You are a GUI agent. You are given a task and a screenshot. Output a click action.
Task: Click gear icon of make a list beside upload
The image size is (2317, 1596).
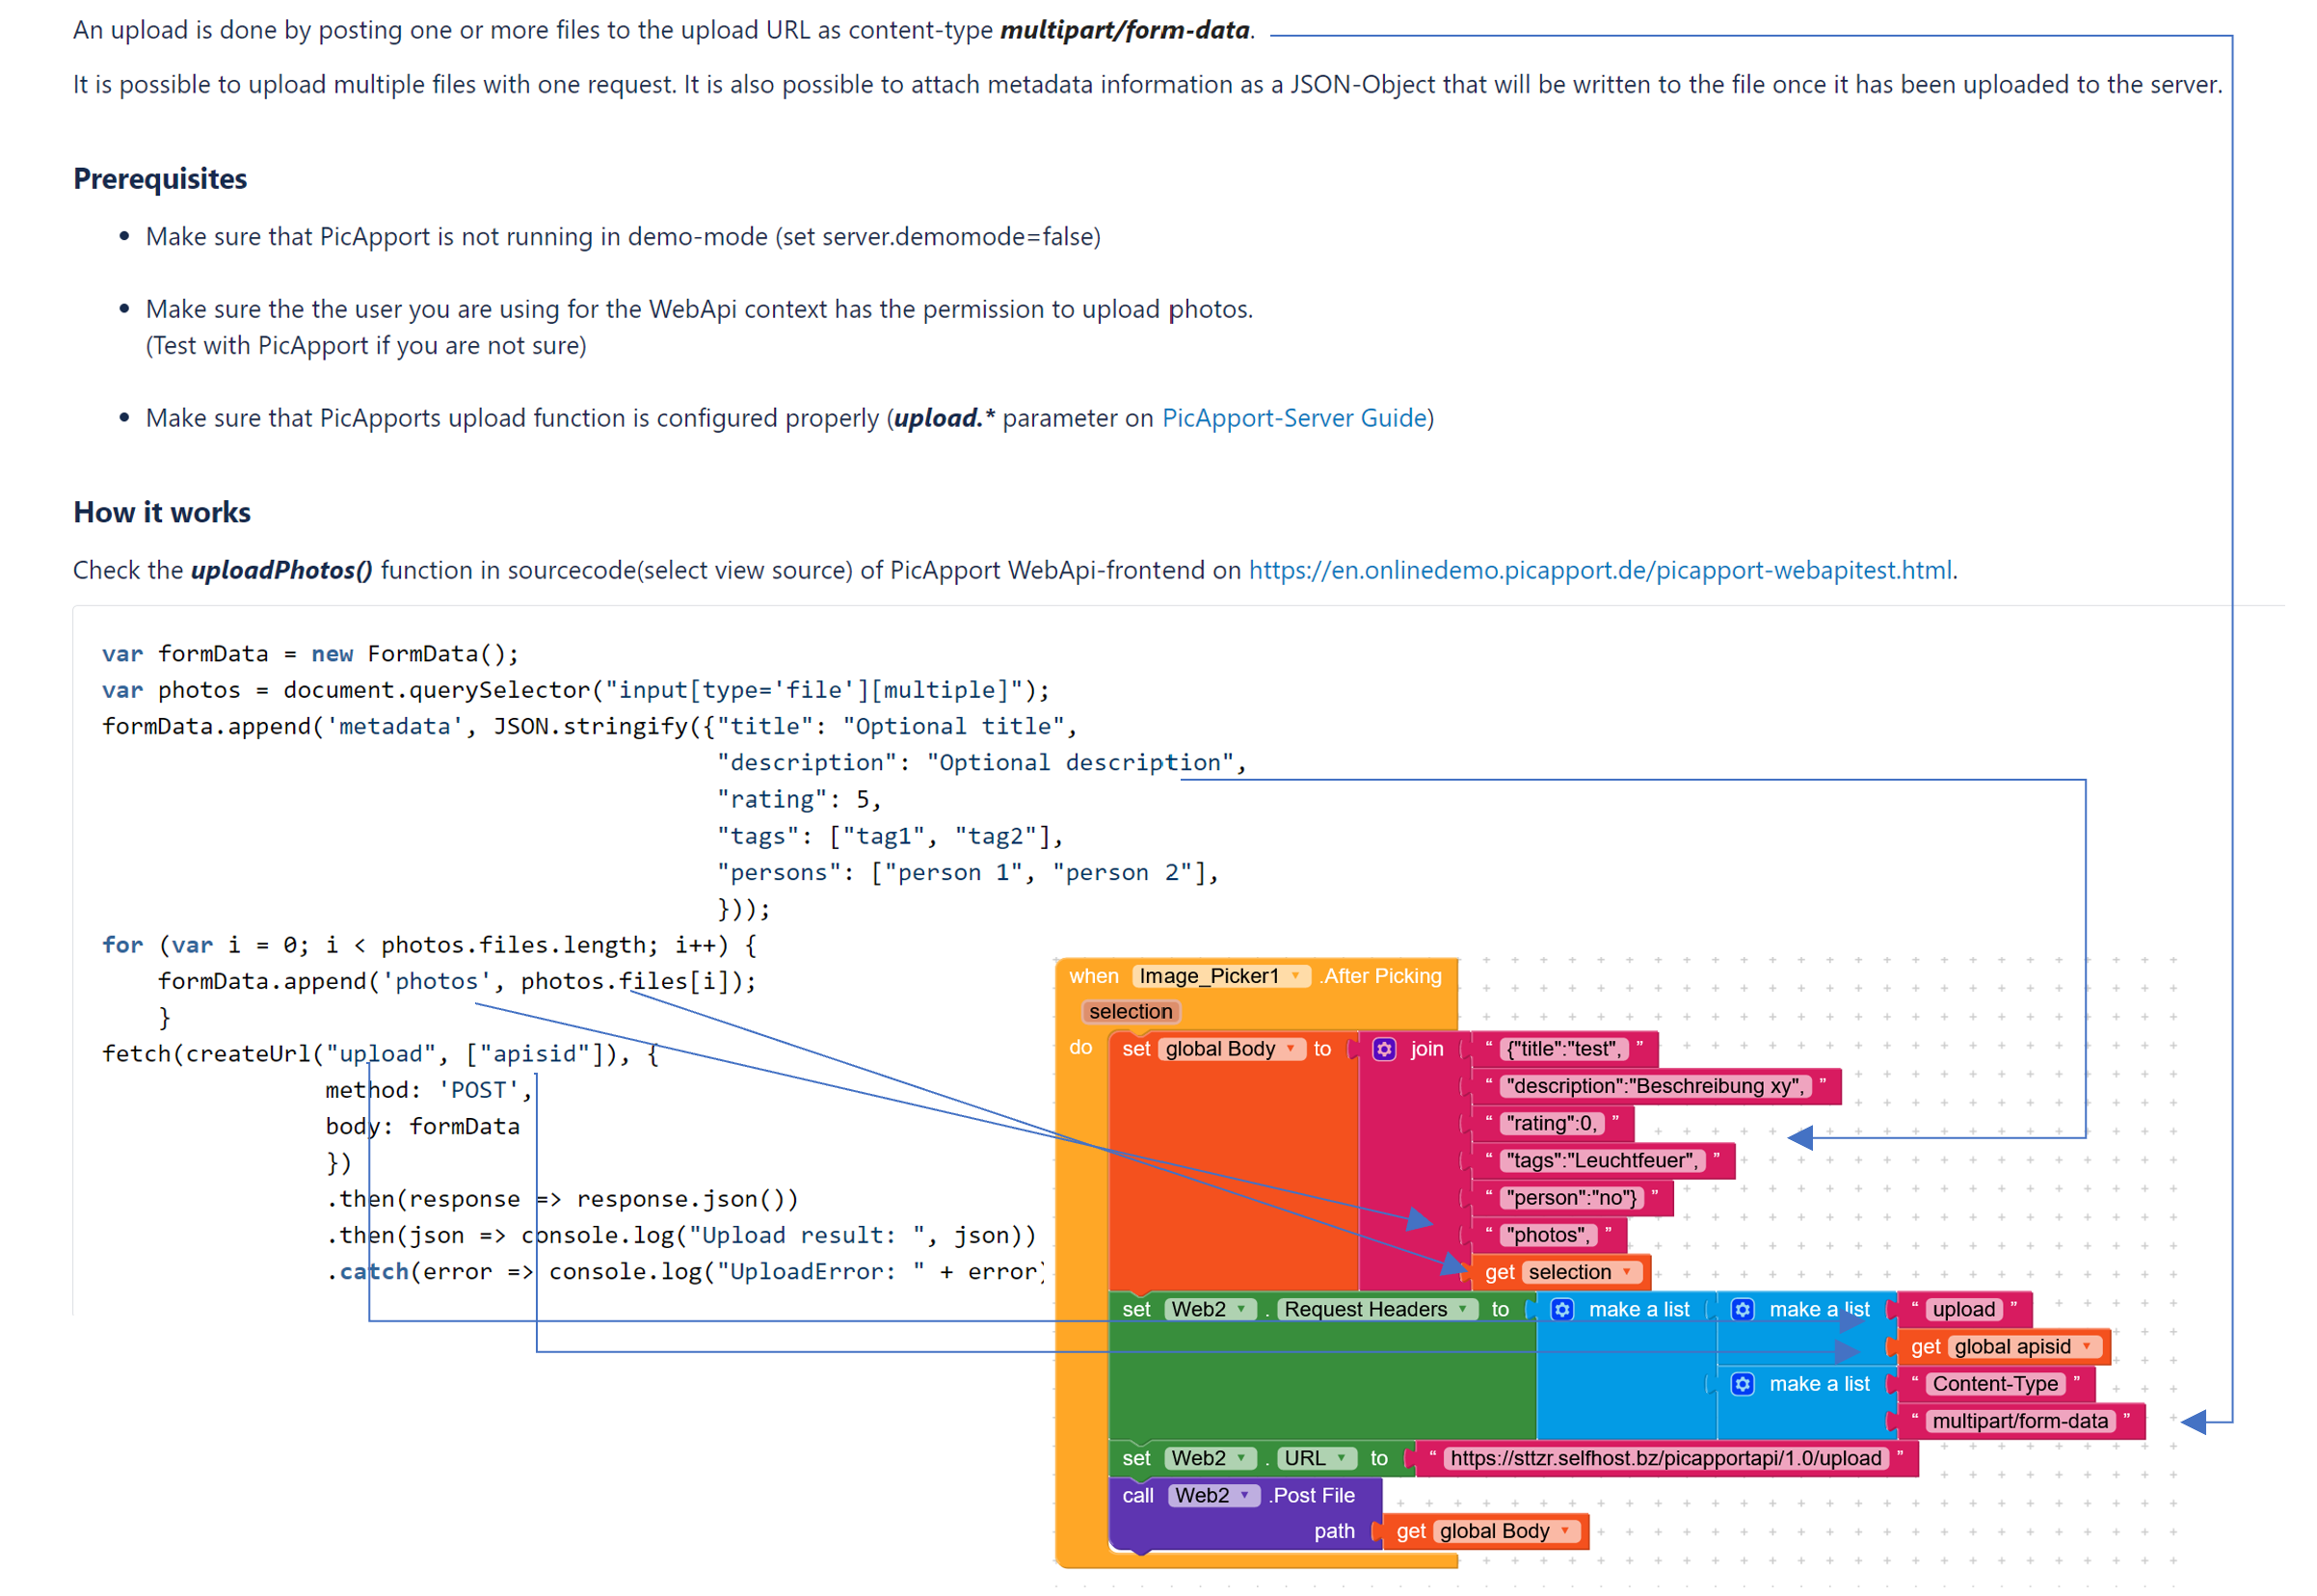pos(1742,1309)
